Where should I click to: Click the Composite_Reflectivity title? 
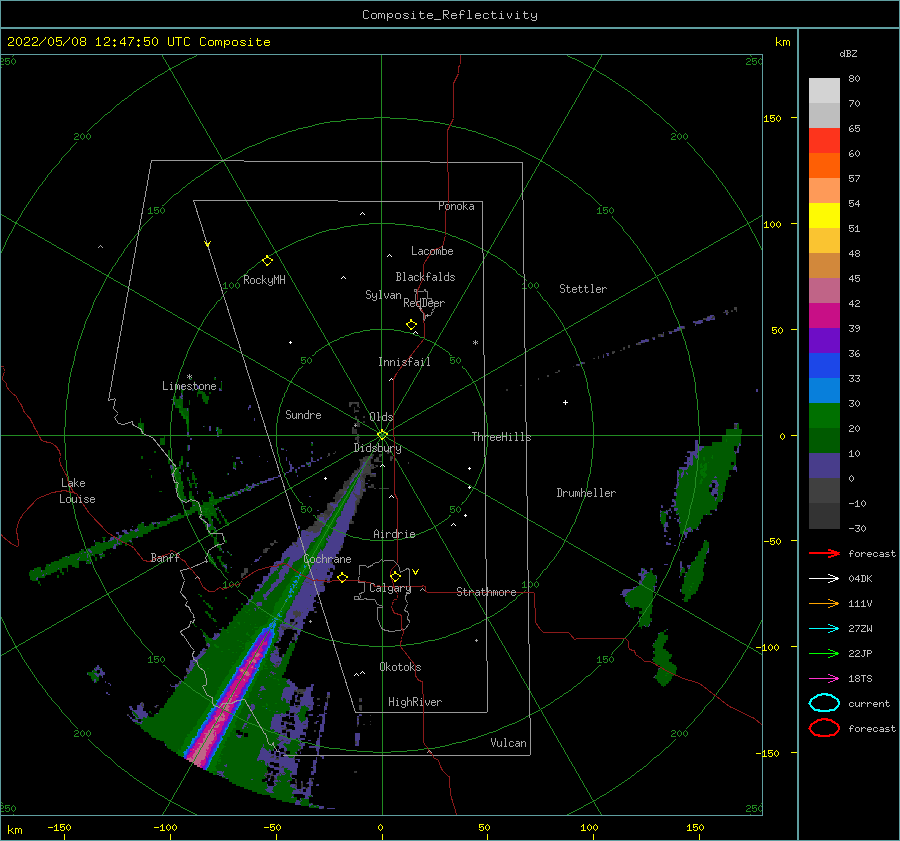point(450,15)
